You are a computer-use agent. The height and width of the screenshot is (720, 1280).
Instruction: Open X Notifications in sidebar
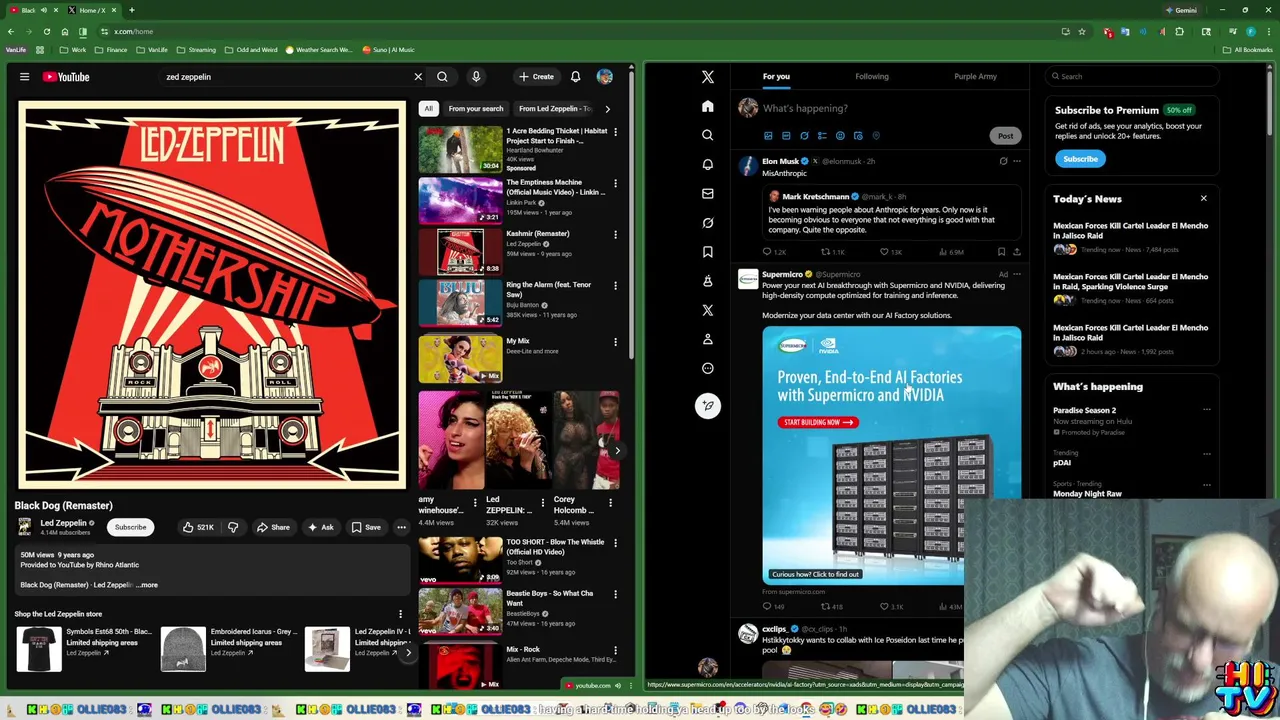pos(707,164)
